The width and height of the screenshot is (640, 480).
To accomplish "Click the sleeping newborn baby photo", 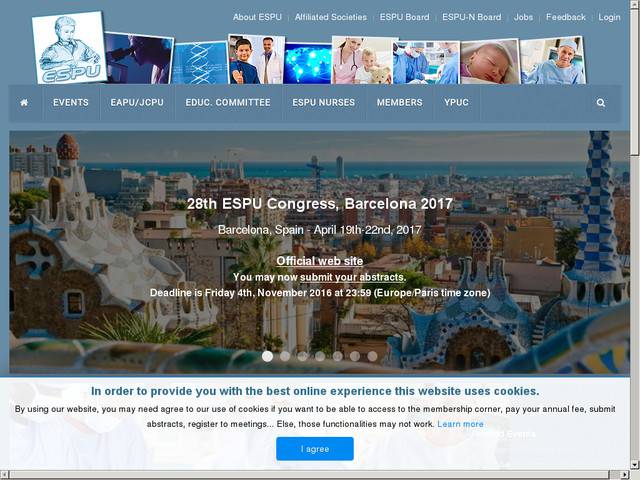I will point(490,62).
